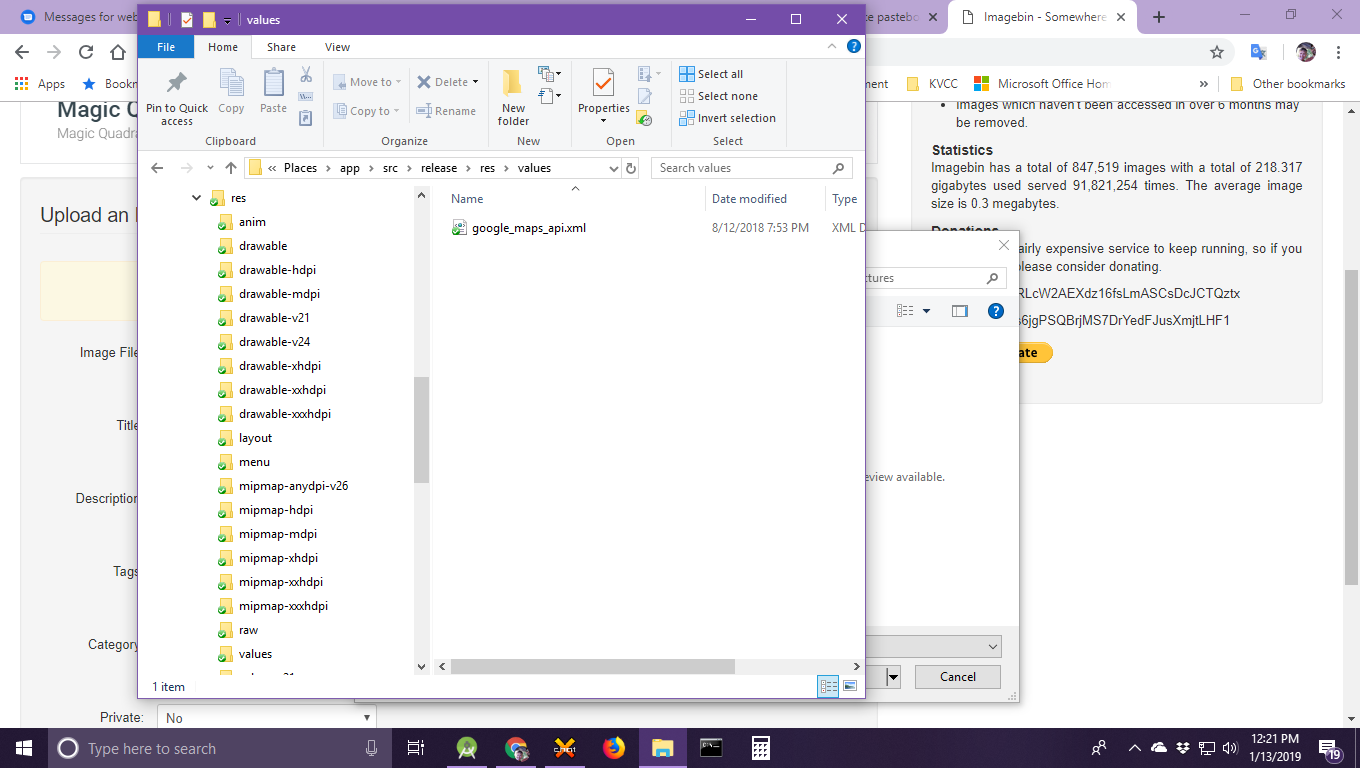This screenshot has height=768, width=1360.
Task: Click the Copy path icon
Action: pos(306,96)
